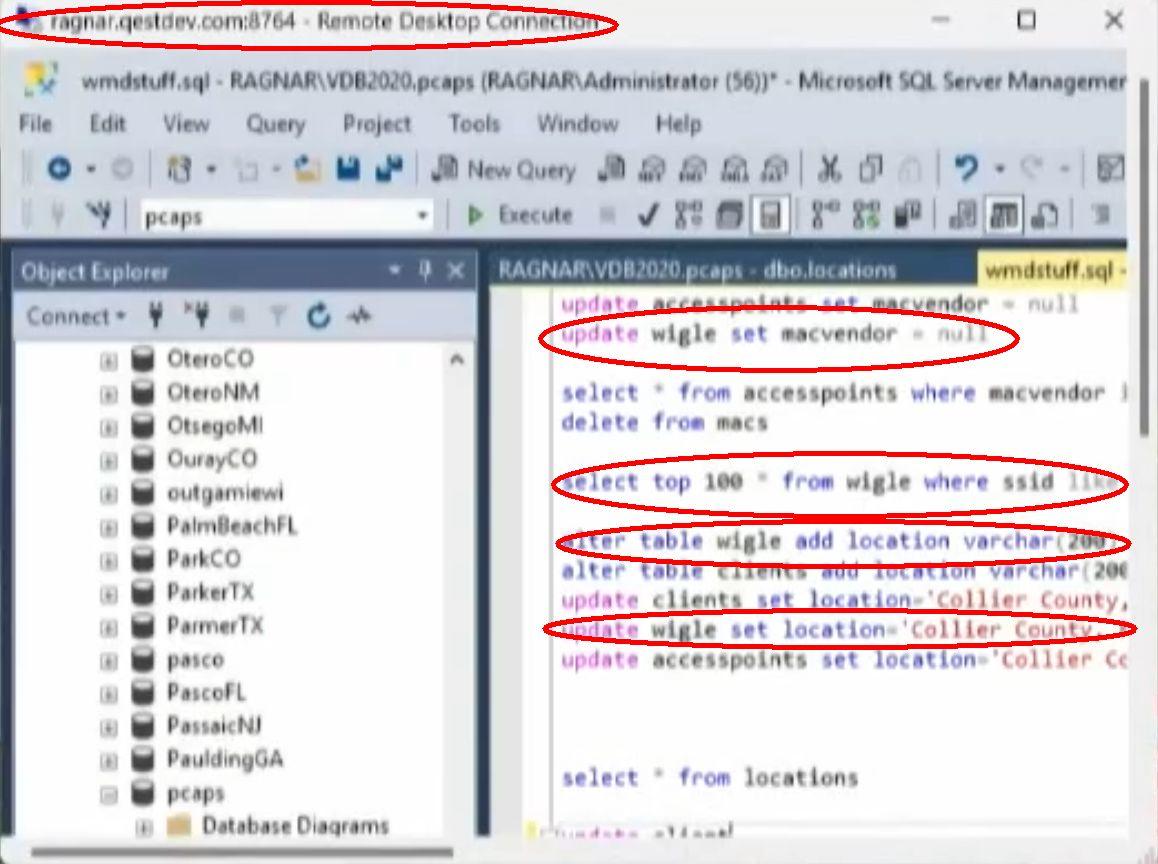This screenshot has height=864, width=1158.
Task: Click the New Query button
Action: (504, 170)
